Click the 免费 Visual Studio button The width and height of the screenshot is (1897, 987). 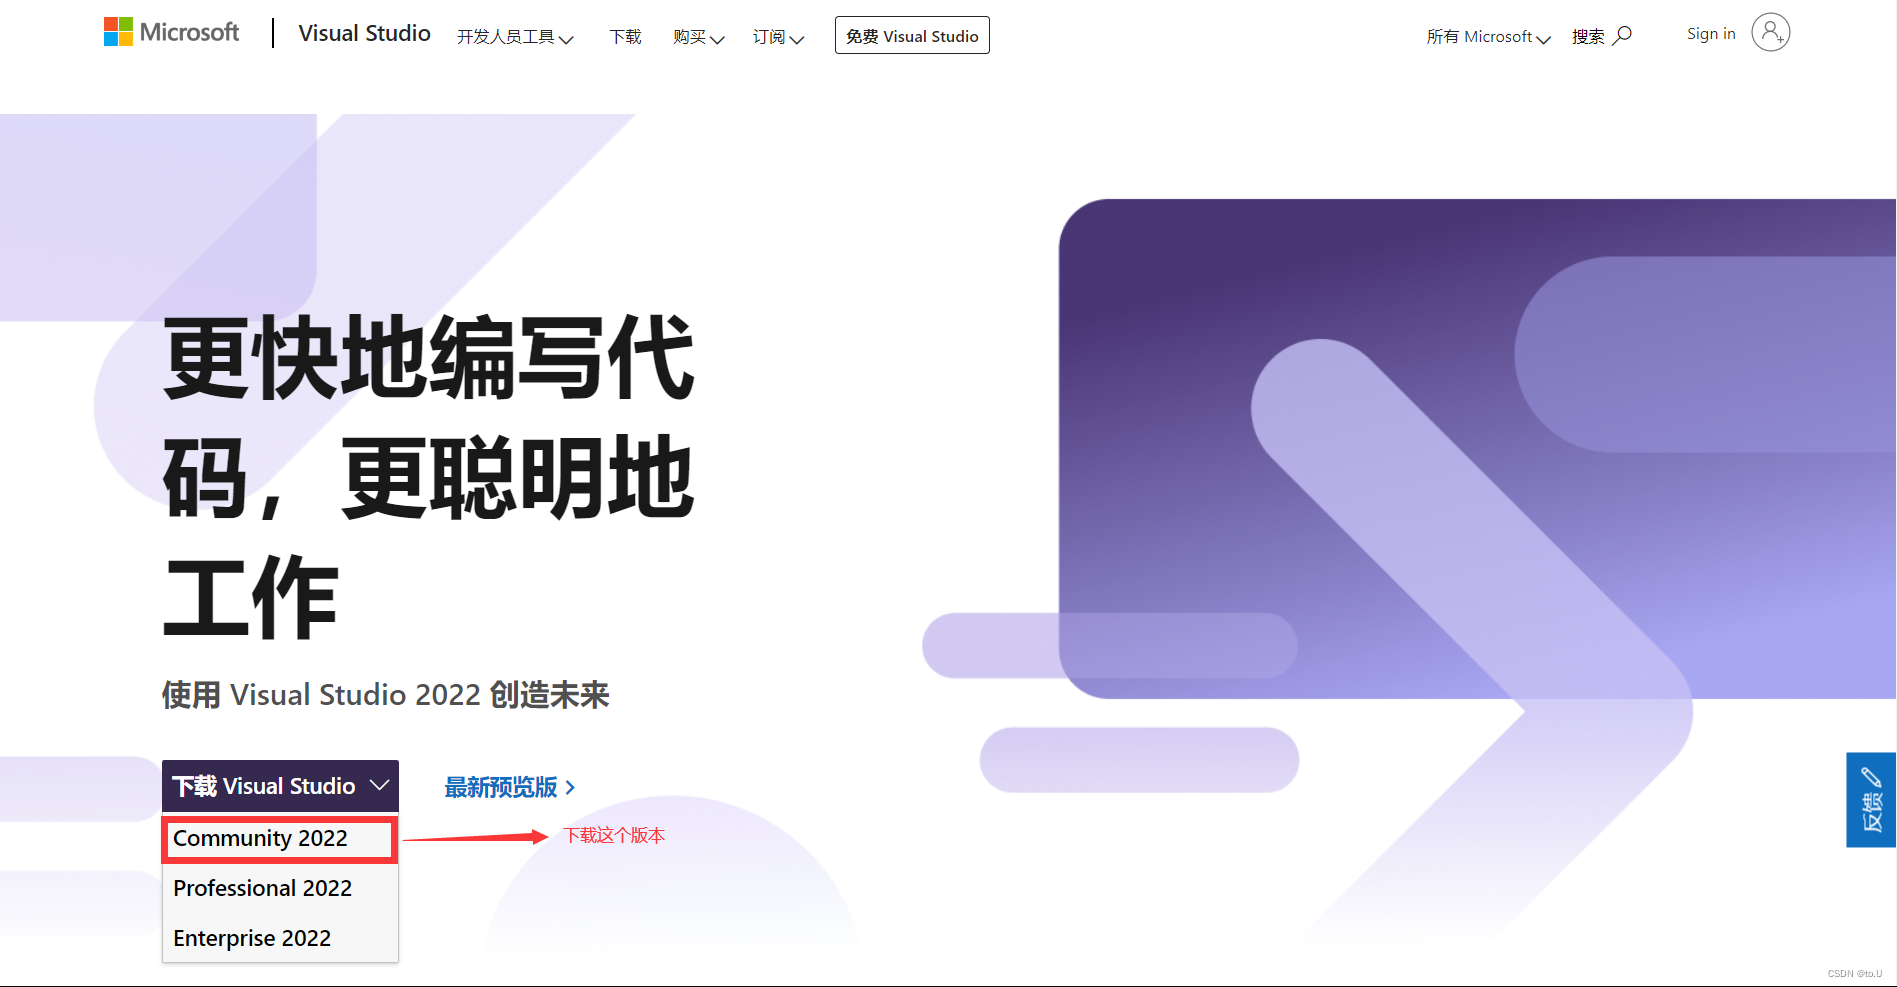pos(911,35)
